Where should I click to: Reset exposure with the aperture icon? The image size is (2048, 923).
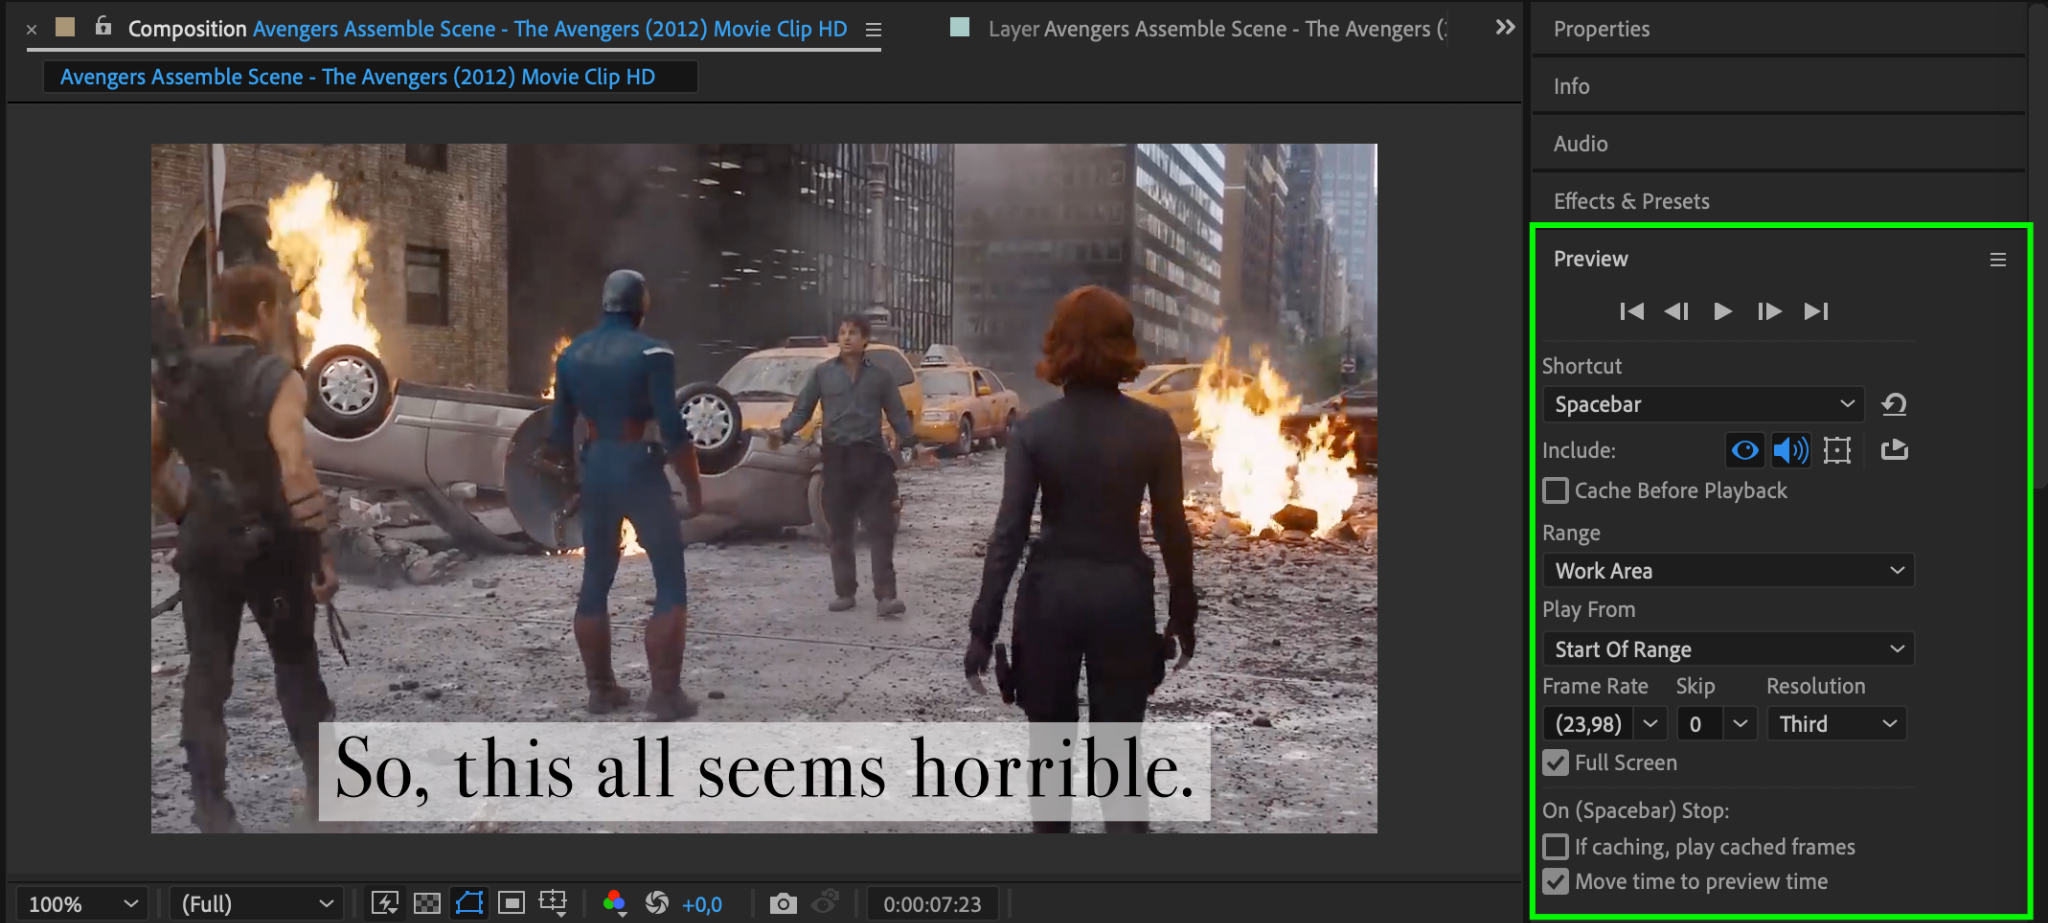pyautogui.click(x=657, y=904)
